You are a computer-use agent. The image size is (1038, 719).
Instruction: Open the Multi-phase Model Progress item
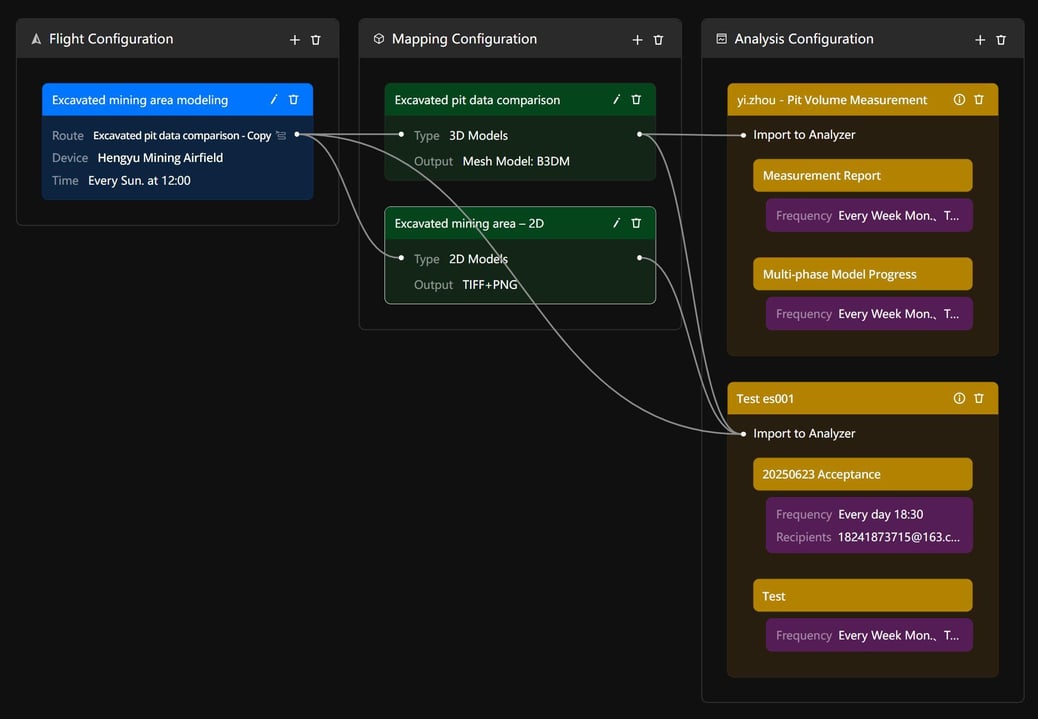pos(862,274)
